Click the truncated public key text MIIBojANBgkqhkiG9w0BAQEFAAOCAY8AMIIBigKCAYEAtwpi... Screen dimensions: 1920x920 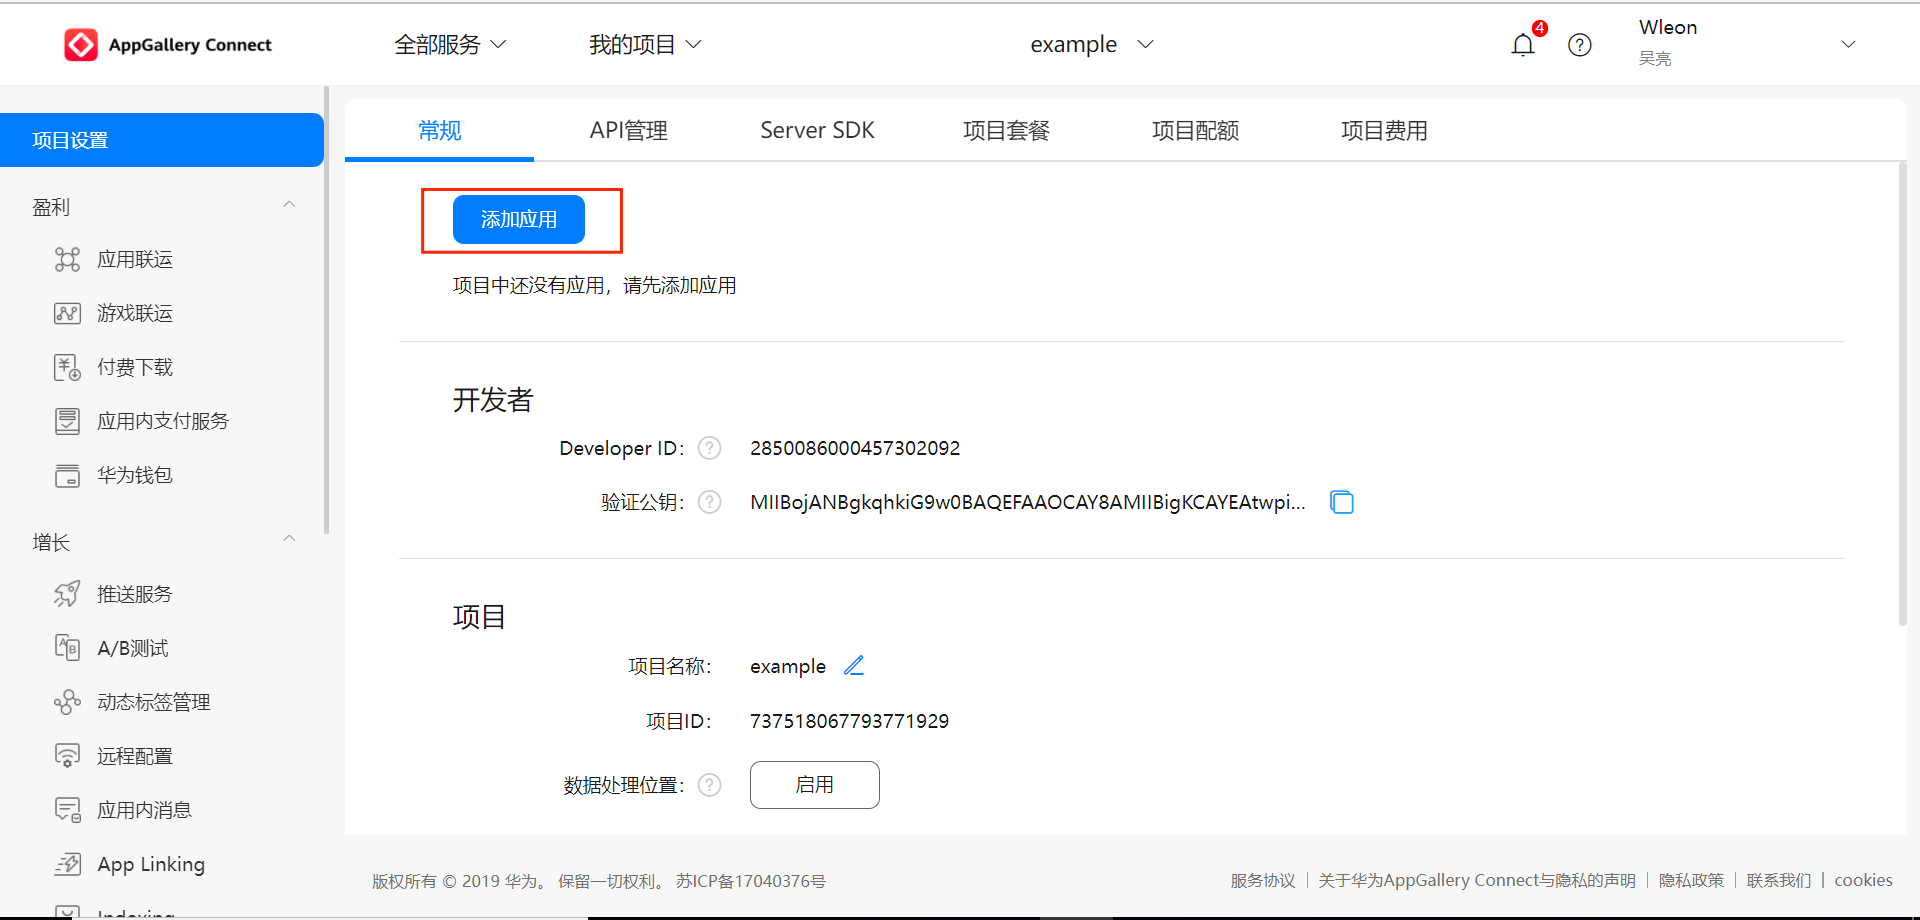click(1028, 502)
